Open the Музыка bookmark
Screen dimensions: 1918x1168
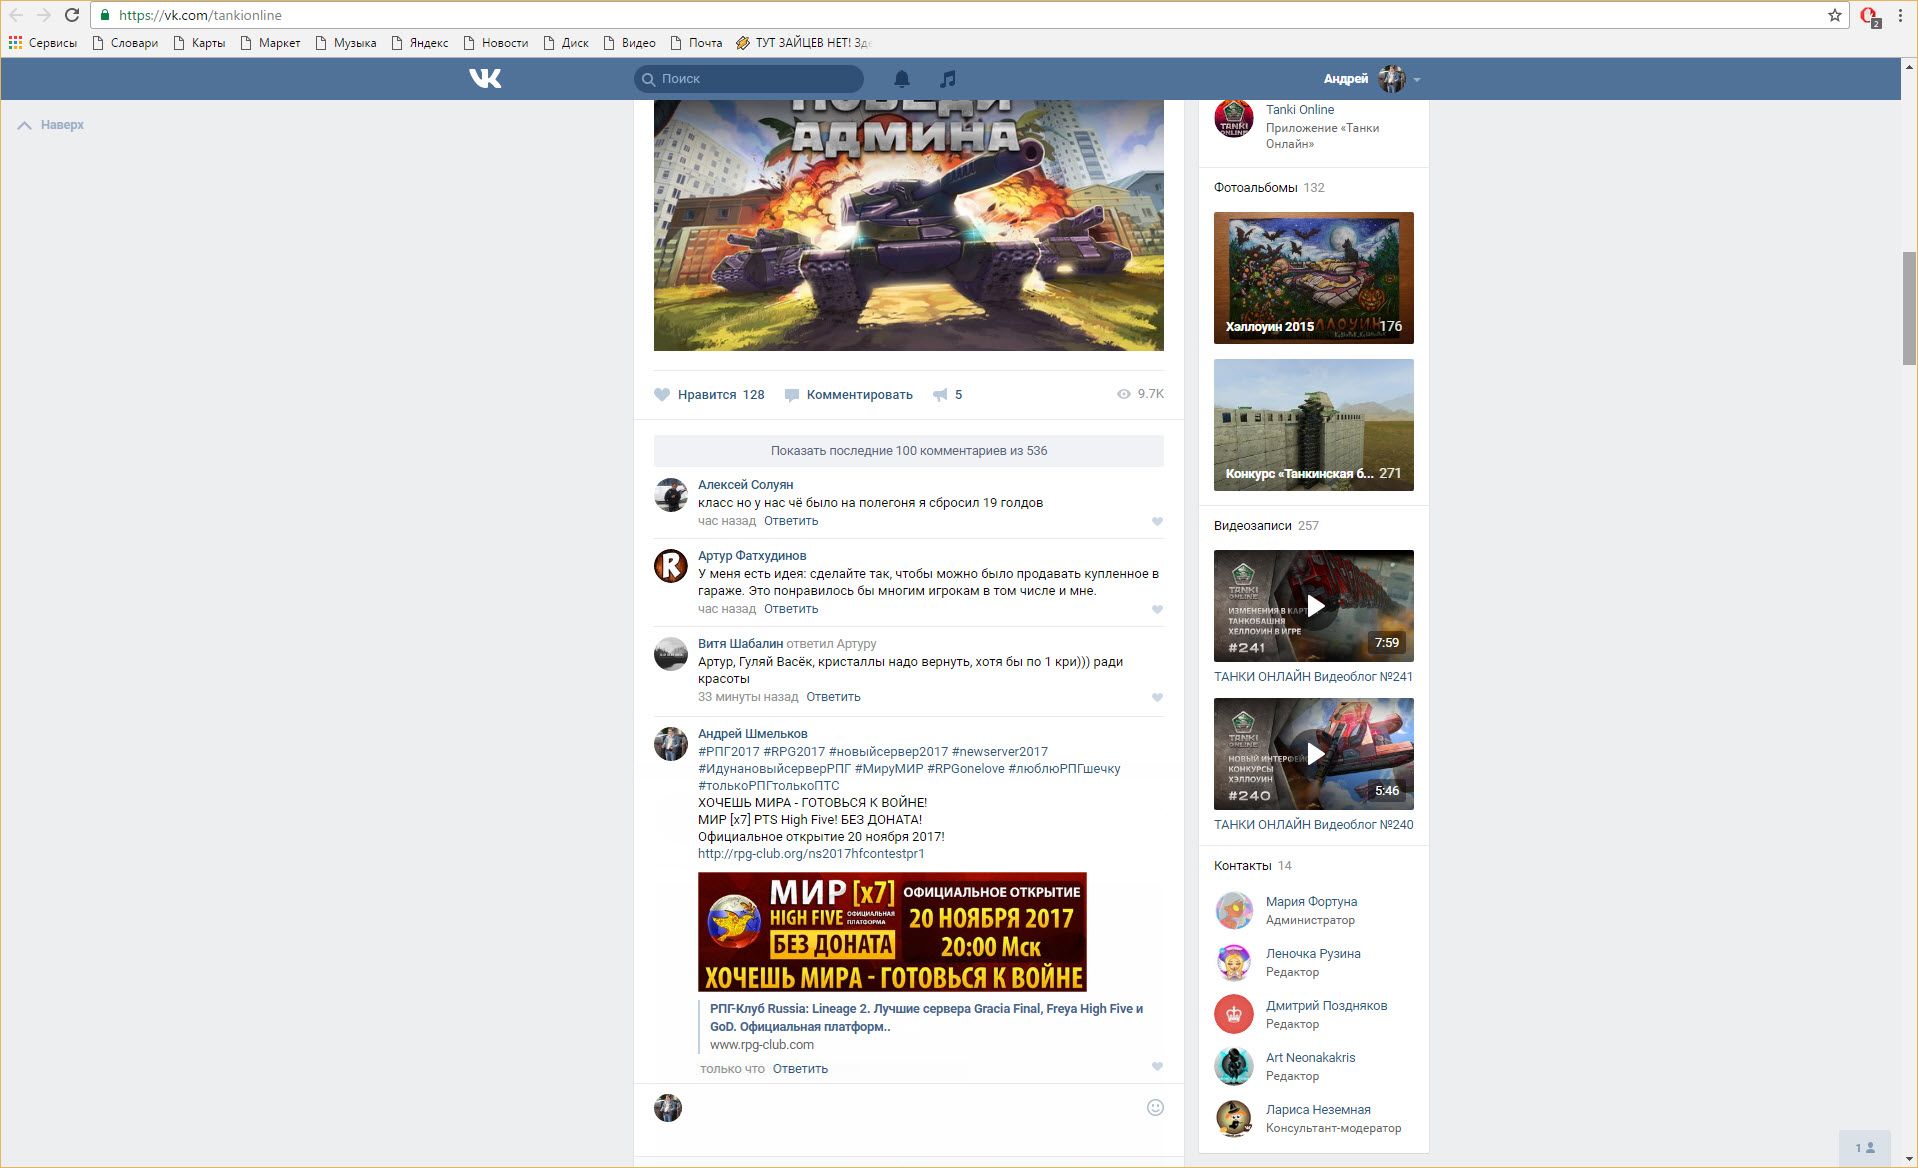(x=346, y=43)
